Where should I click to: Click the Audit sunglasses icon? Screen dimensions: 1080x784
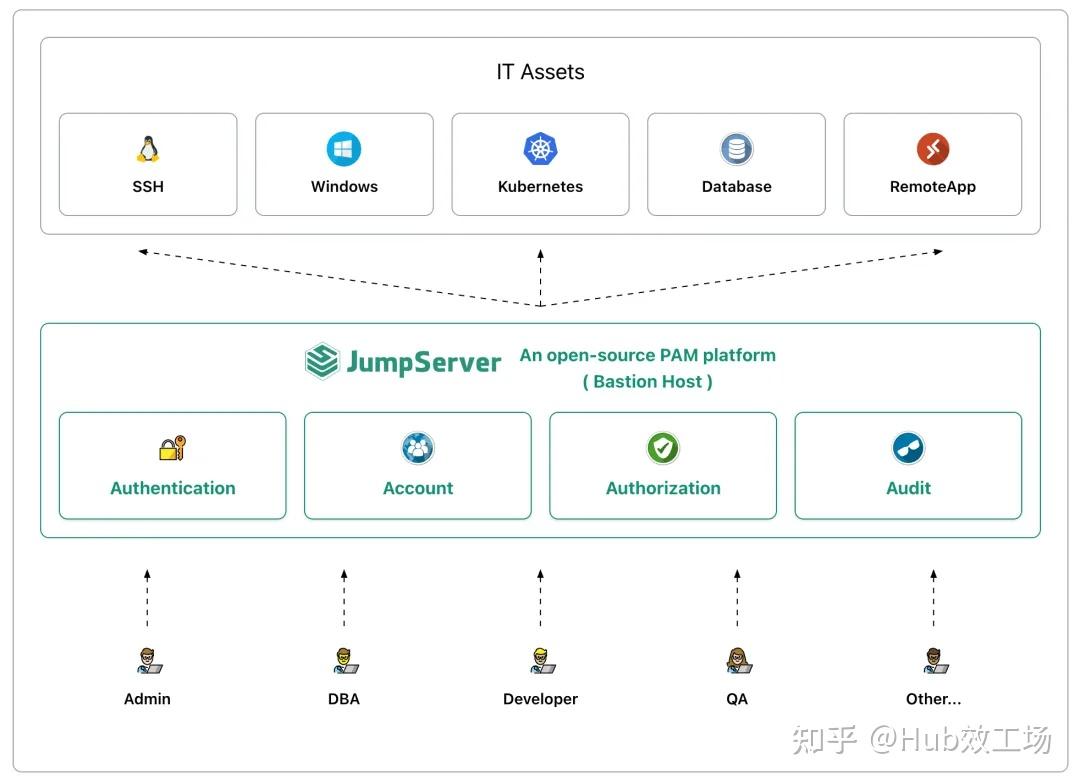pyautogui.click(x=908, y=448)
